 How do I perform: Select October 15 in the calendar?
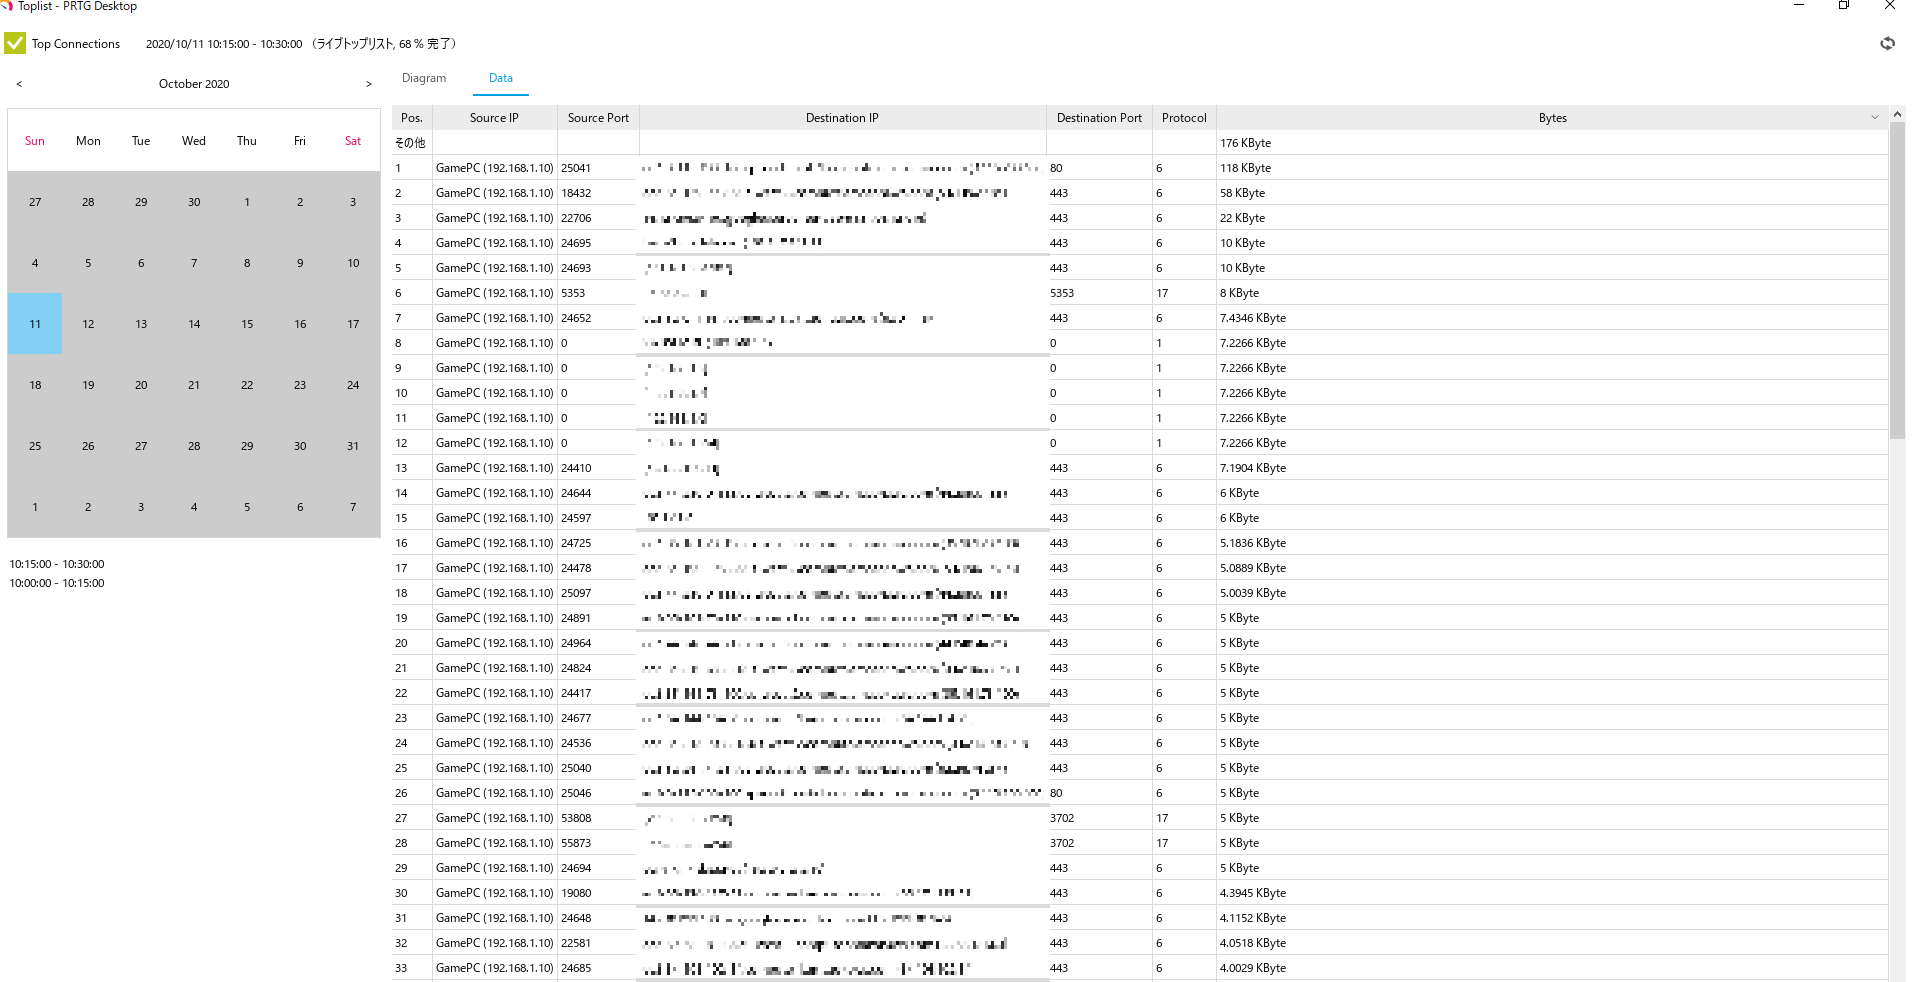tap(247, 324)
